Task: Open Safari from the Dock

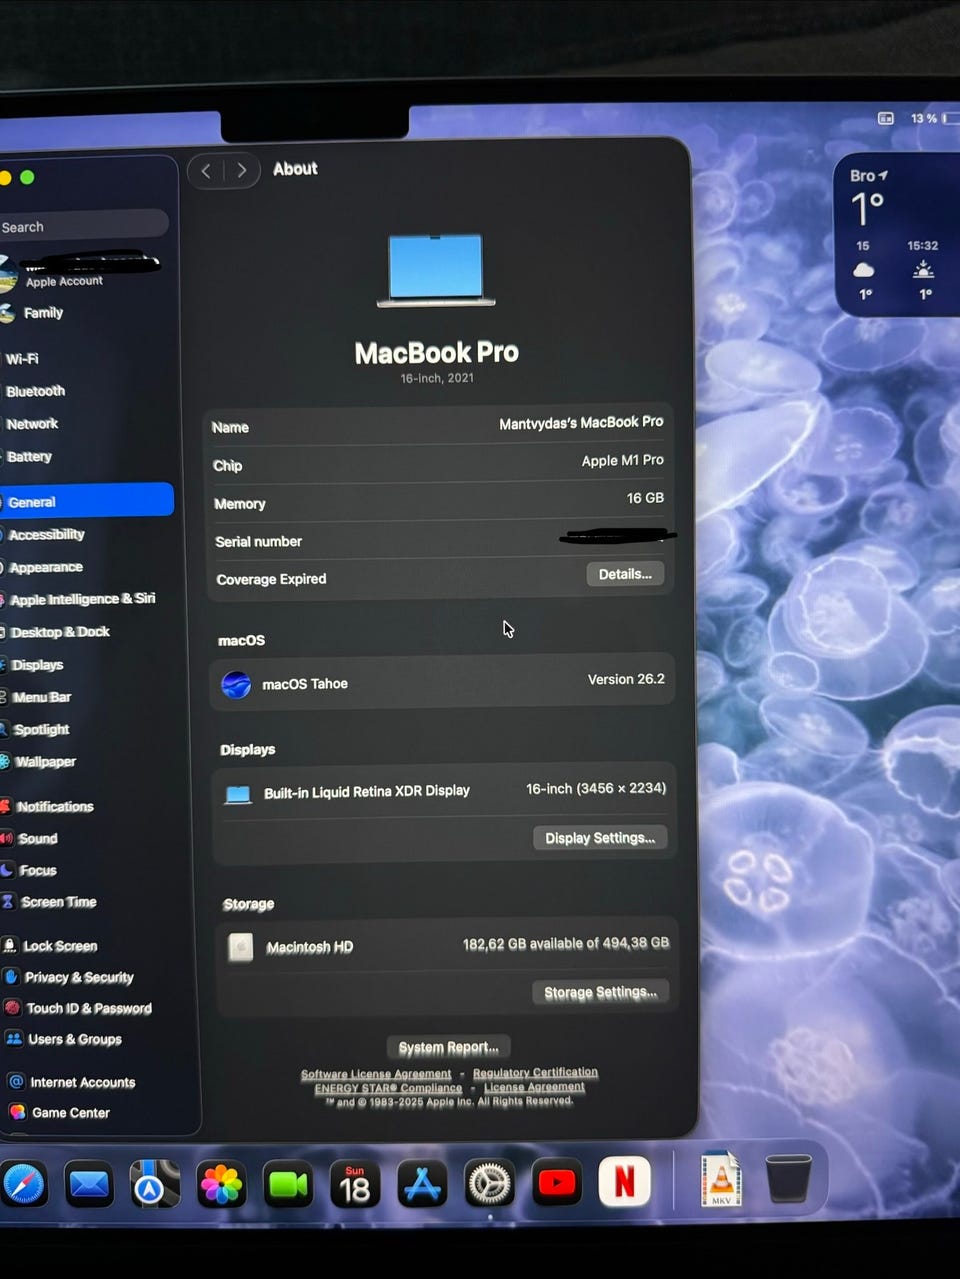Action: [22, 1186]
